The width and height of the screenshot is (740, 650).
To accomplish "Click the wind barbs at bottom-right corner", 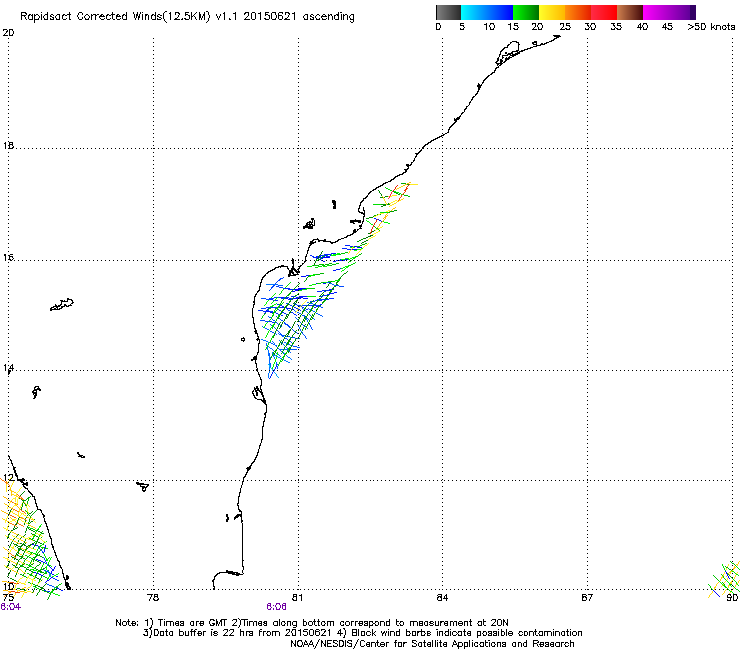I will click(x=724, y=578).
